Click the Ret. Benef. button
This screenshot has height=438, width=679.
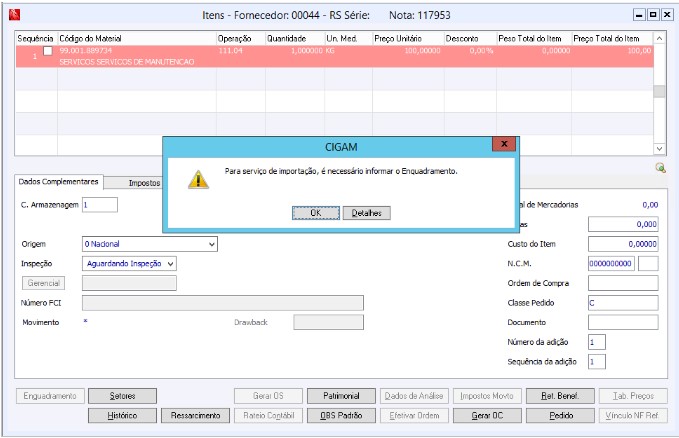tap(560, 396)
